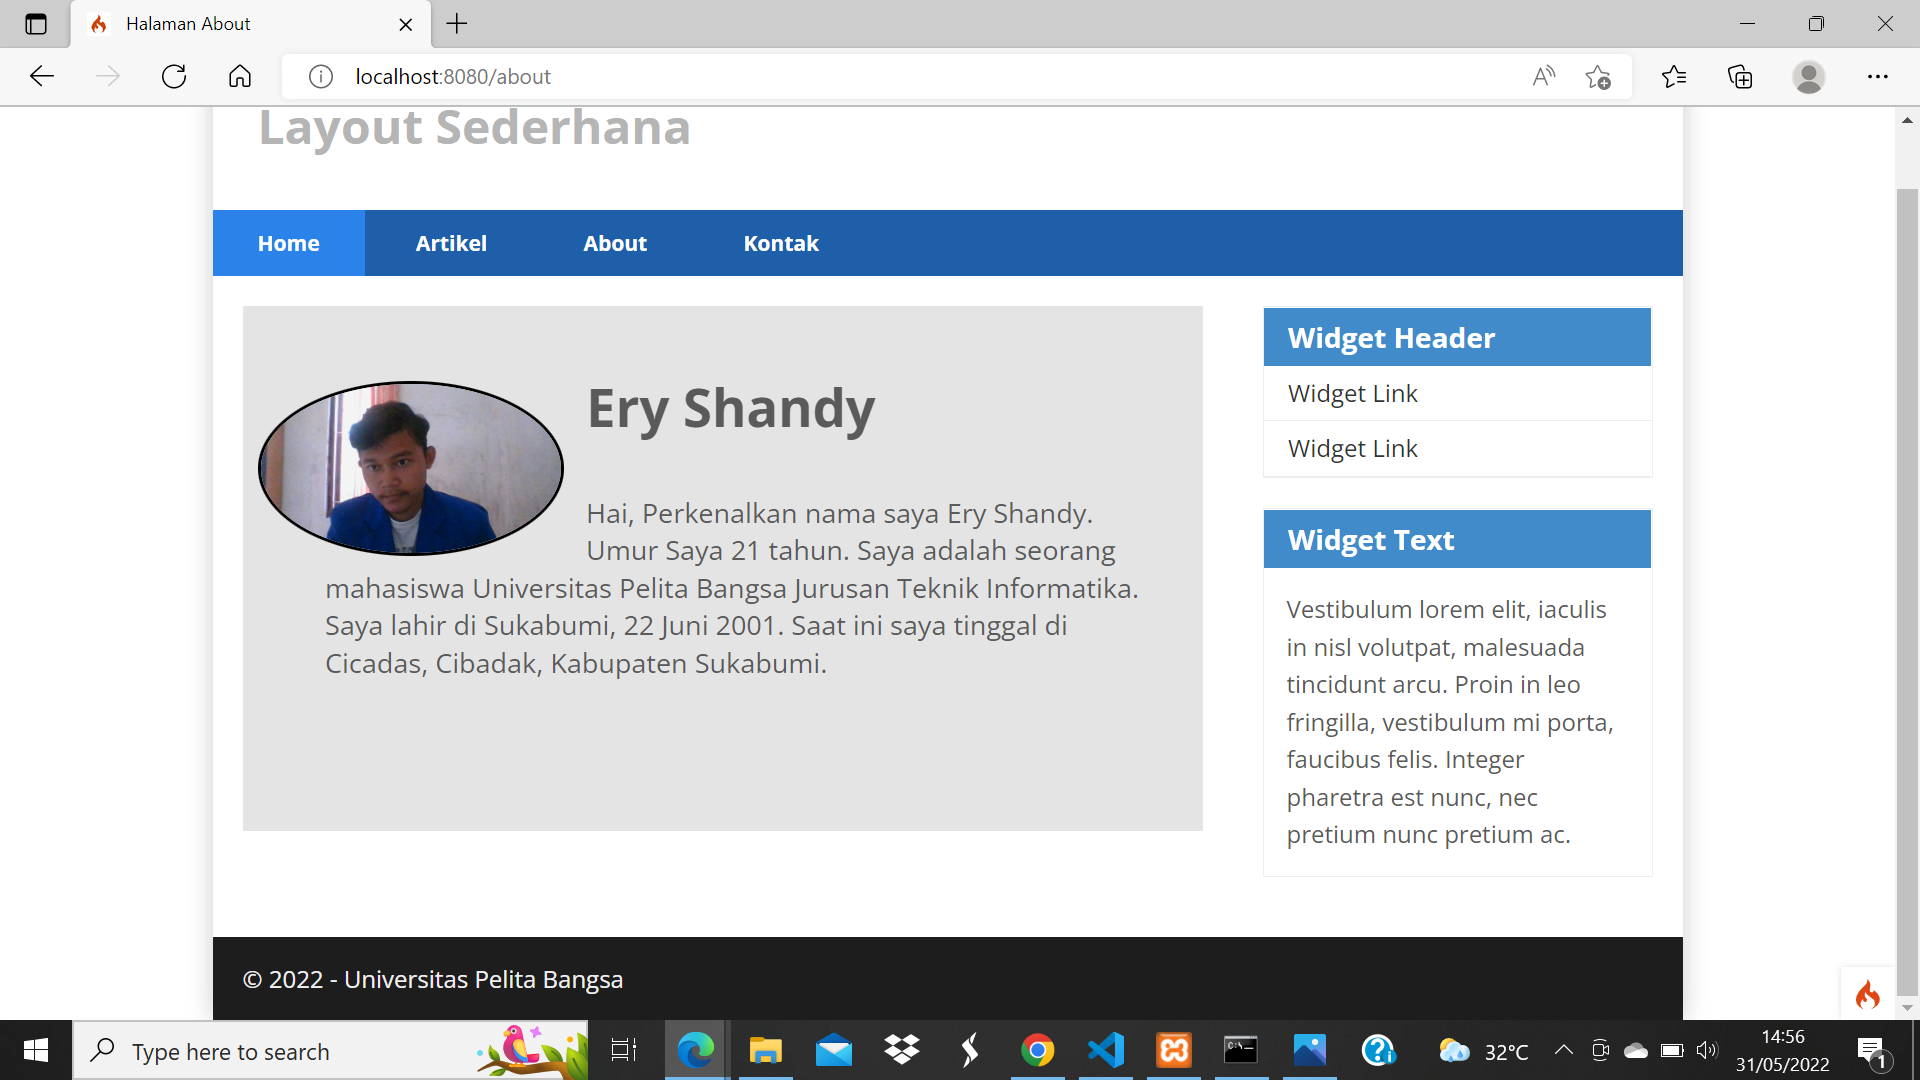Open the Command Prompt taskbar icon

tap(1240, 1050)
